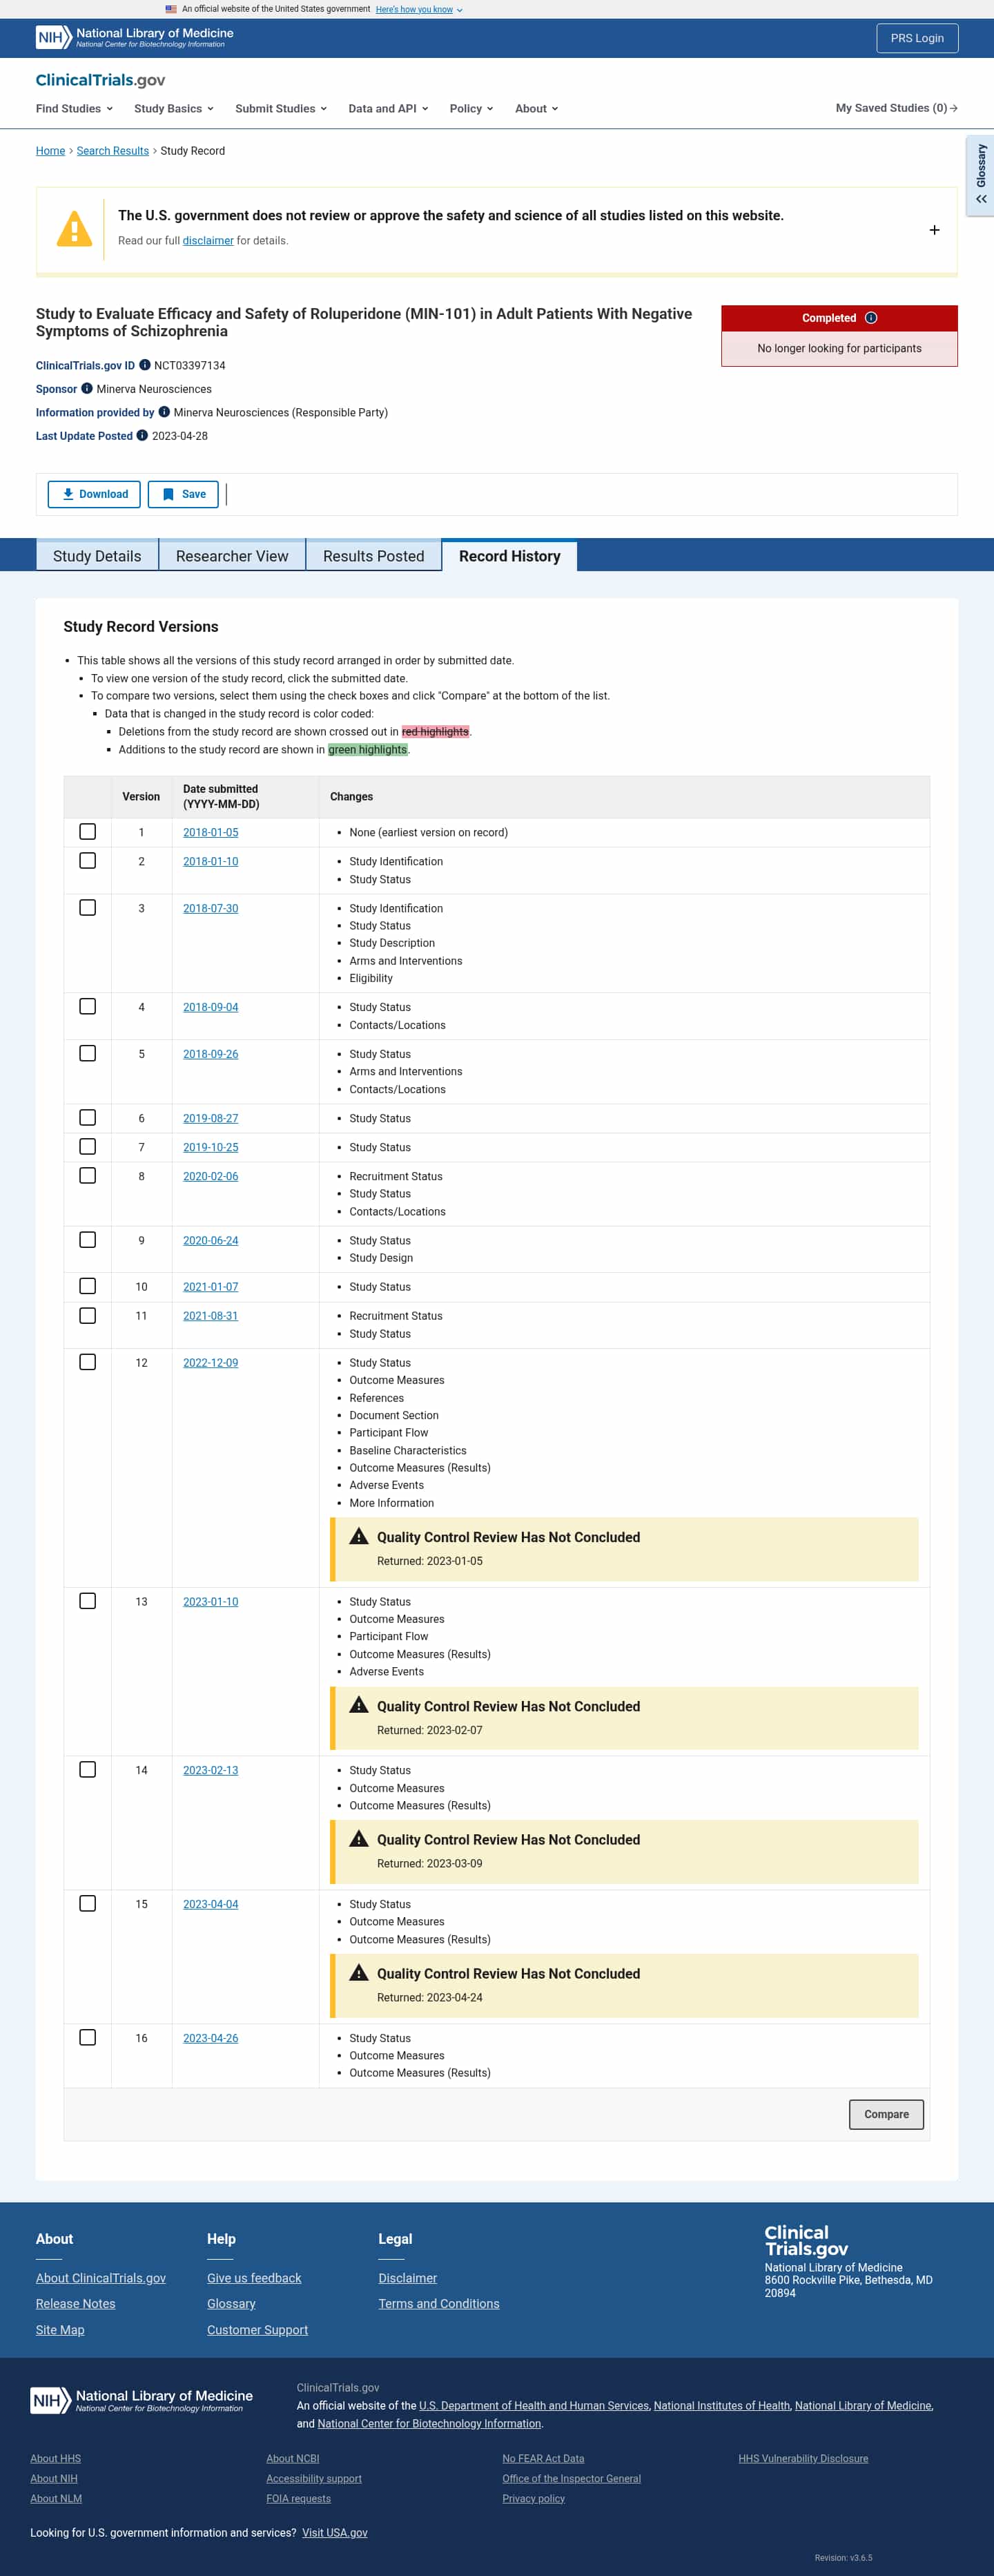Image resolution: width=994 pixels, height=2576 pixels.
Task: Open the About ClinicalTrials.gov footer link
Action: [101, 2278]
